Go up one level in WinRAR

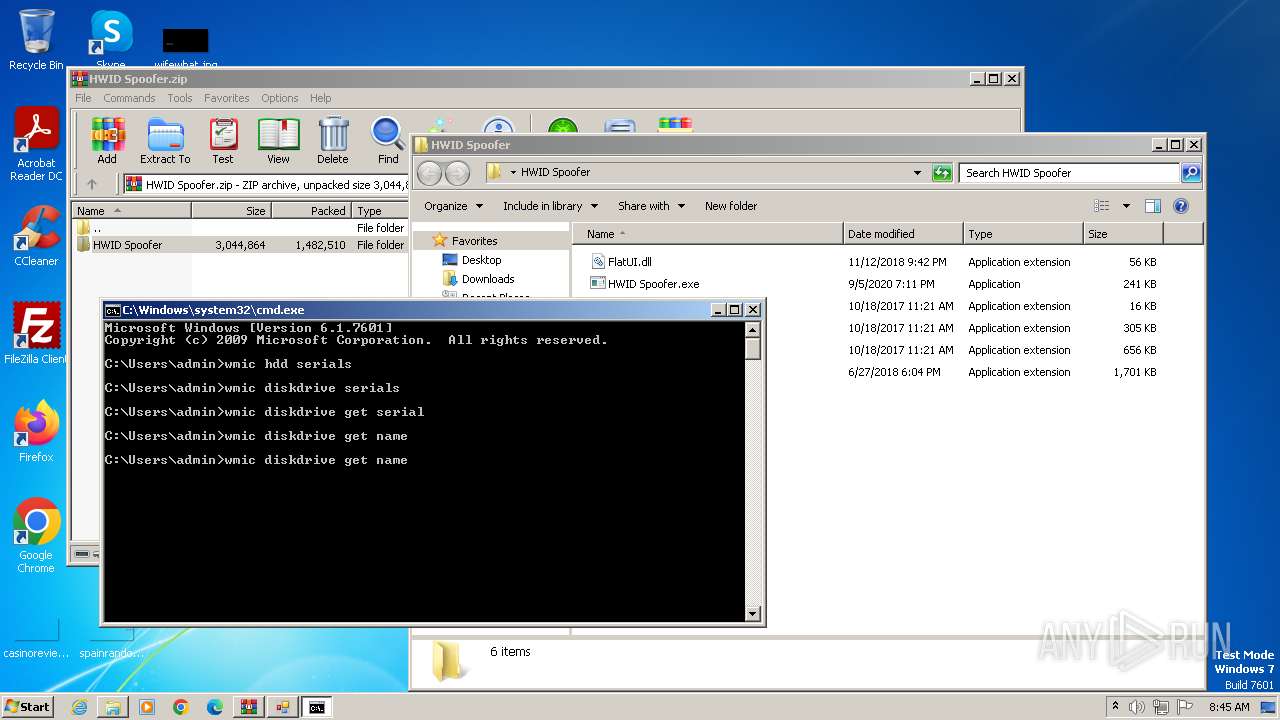click(x=92, y=184)
